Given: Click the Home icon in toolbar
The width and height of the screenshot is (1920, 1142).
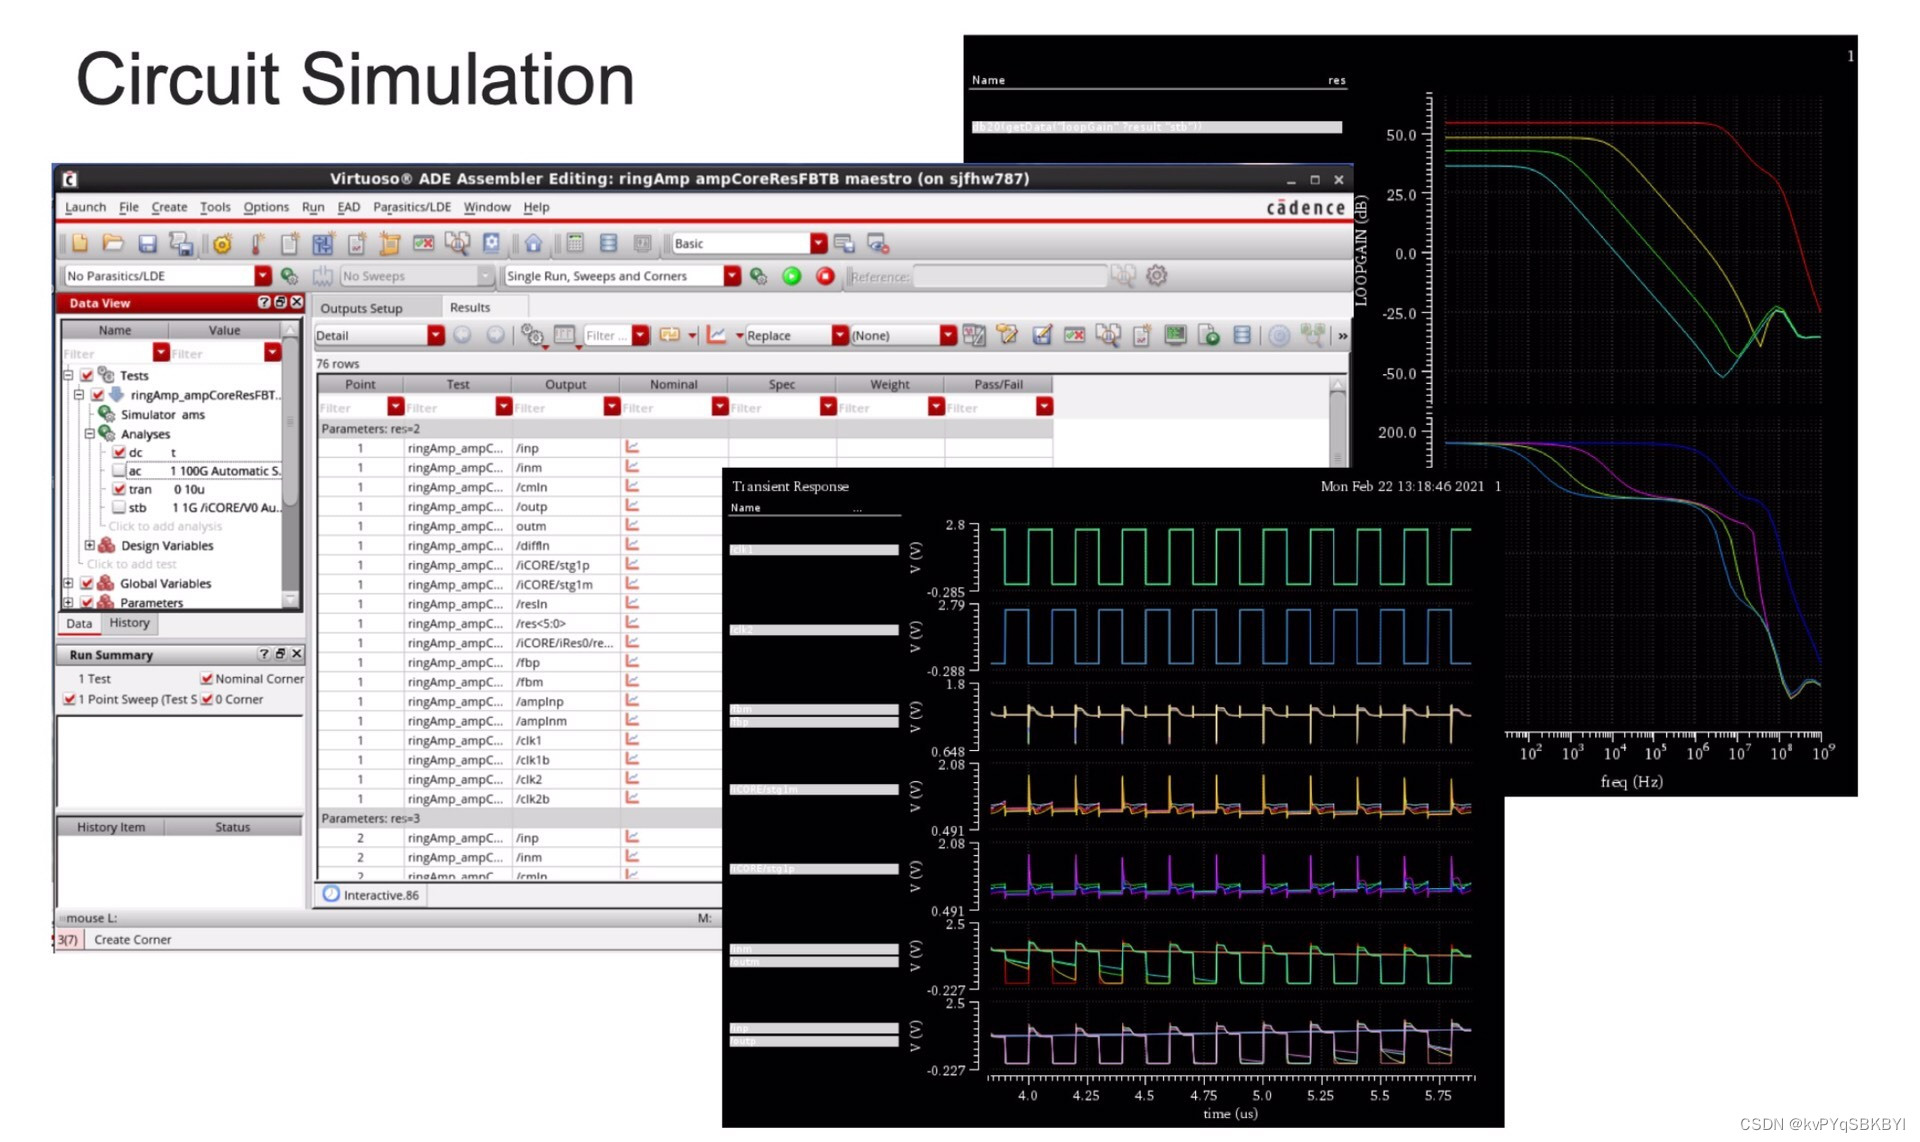Looking at the screenshot, I should pos(533,243).
